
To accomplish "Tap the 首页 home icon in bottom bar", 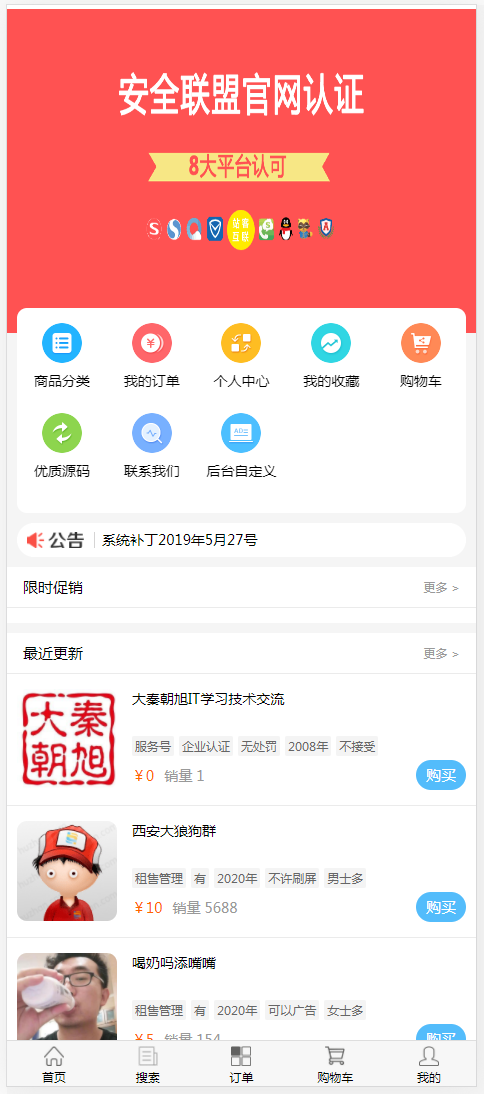I will tap(54, 1056).
